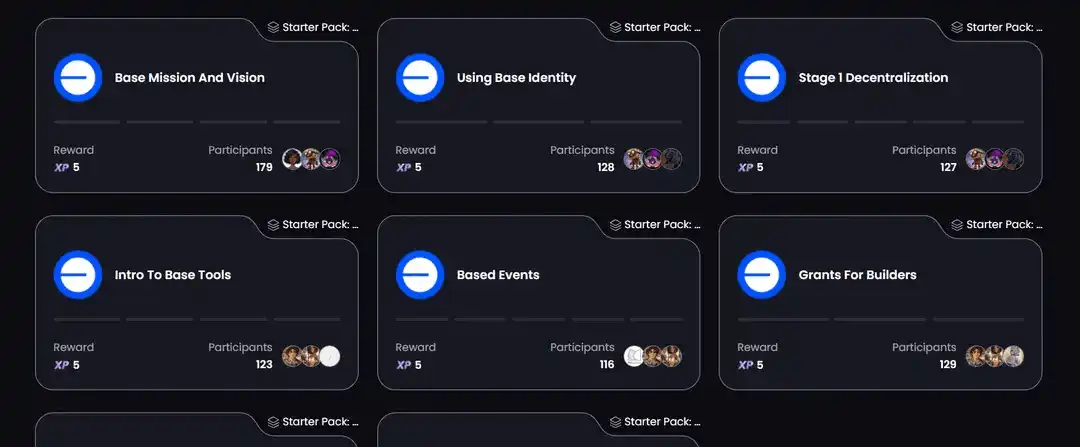Click Base logo on Base Mission And Vision card
The height and width of the screenshot is (447, 1080).
[78, 78]
